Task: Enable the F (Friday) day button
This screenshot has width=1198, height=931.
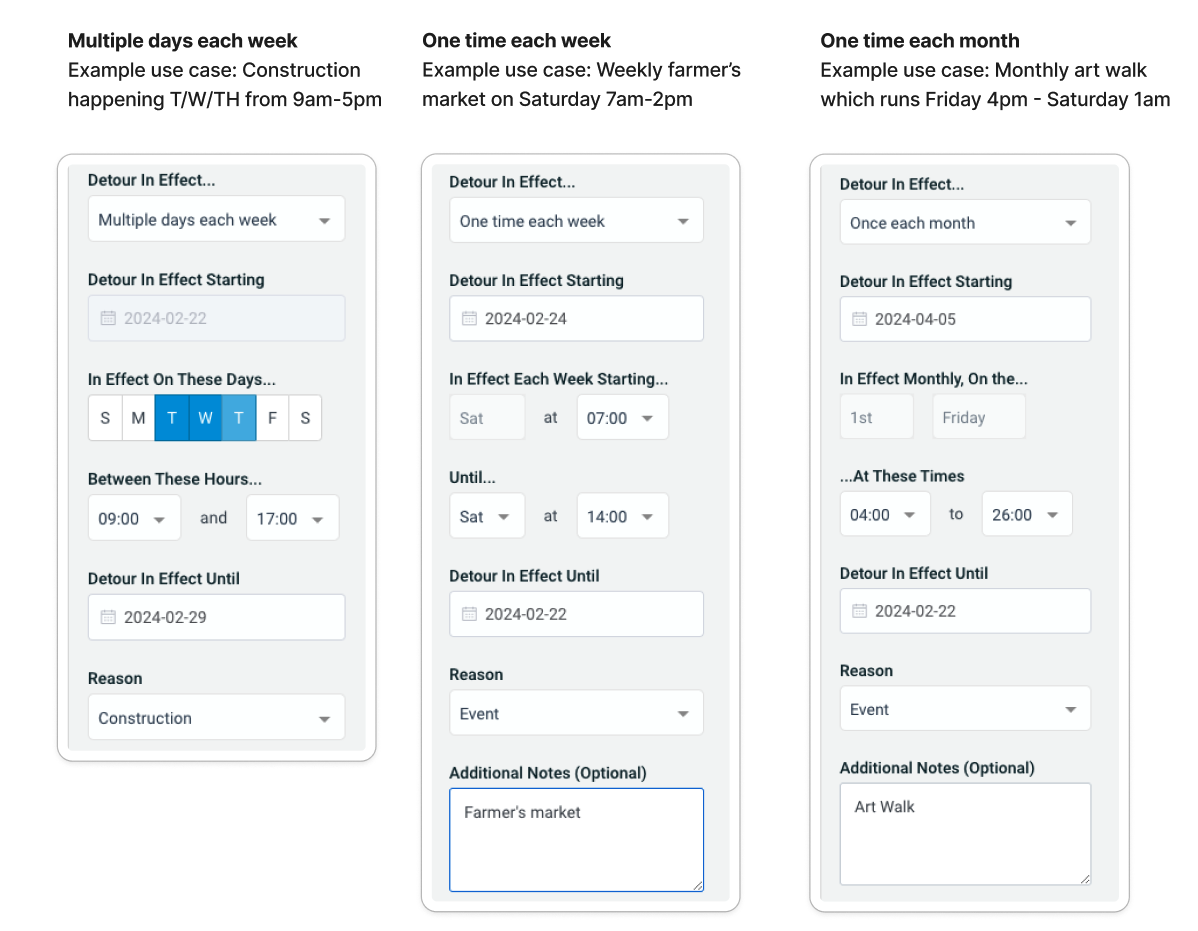Action: point(272,418)
